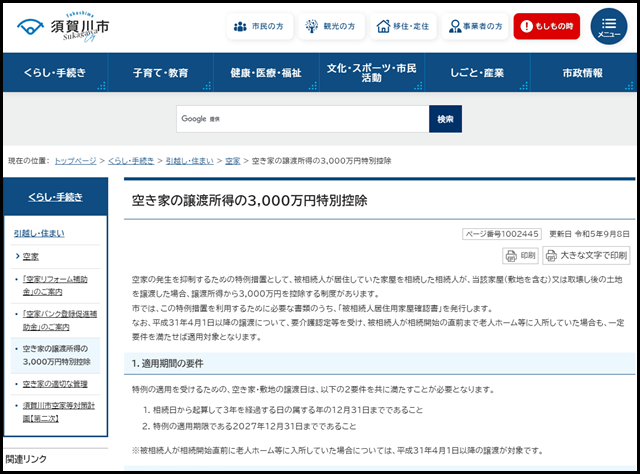Click the 更新日 令和5年9月8日 text
The width and height of the screenshot is (640, 474).
[x=589, y=234]
